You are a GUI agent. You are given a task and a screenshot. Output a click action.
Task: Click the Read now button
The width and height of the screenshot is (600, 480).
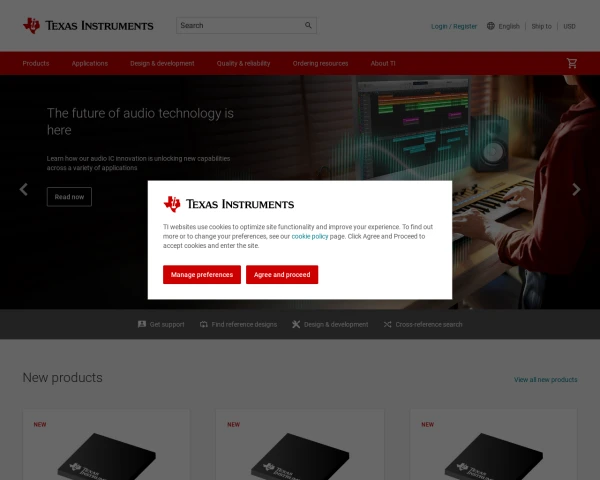(69, 197)
